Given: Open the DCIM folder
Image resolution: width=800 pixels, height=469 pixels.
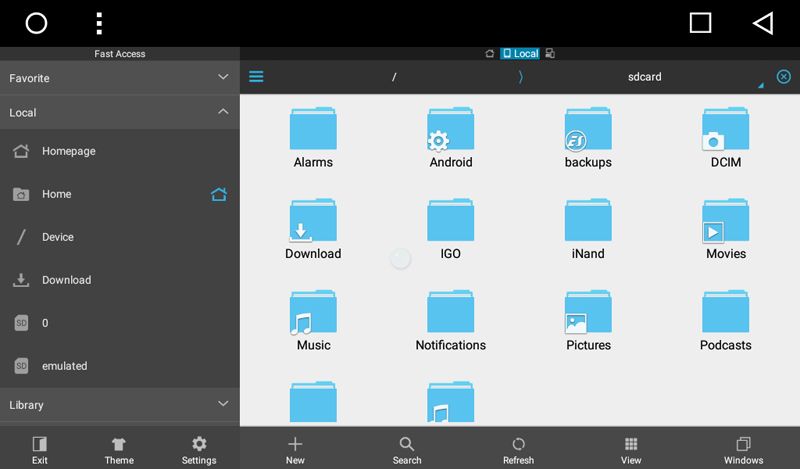Looking at the screenshot, I should [726, 137].
